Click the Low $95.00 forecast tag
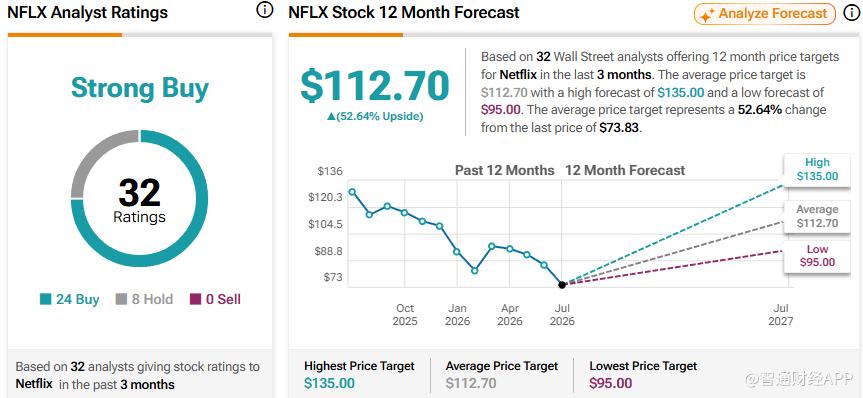 tap(817, 255)
